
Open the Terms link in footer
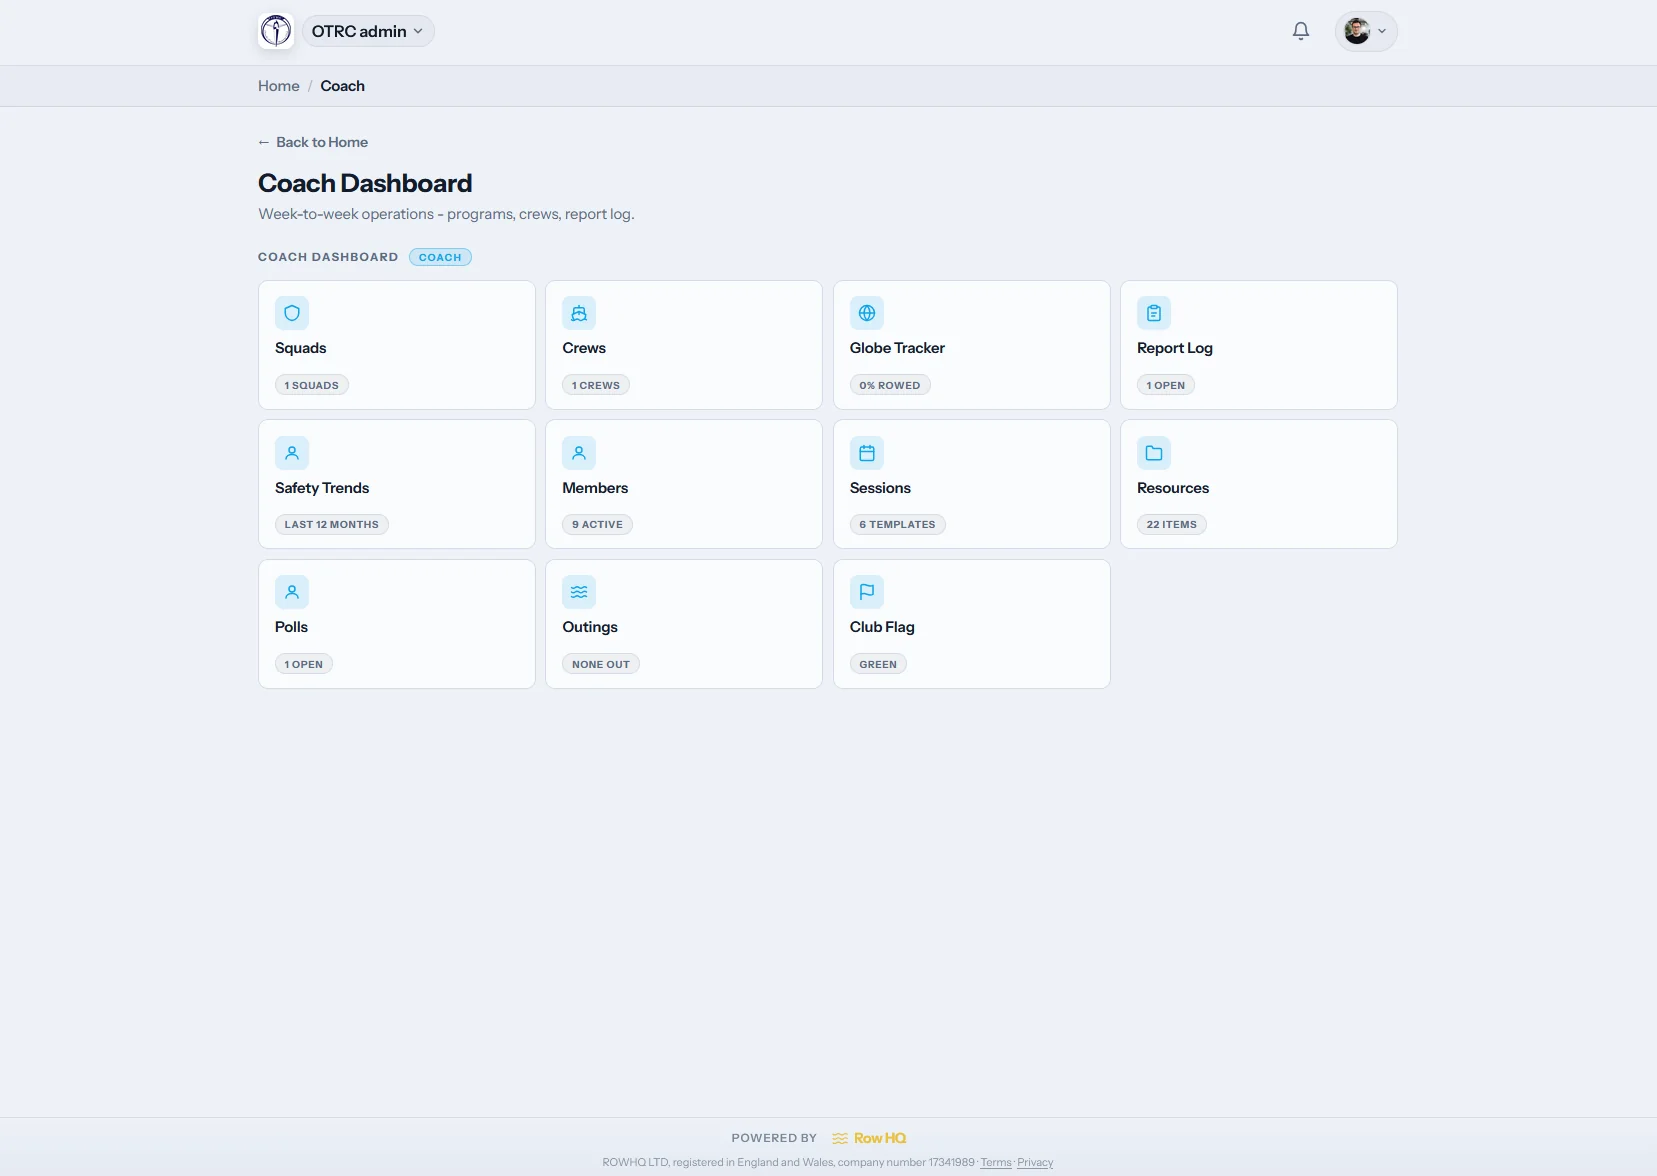tap(996, 1162)
